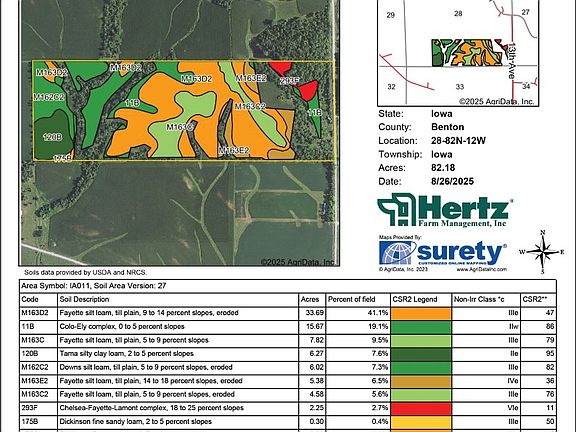The width and height of the screenshot is (576, 432).
Task: Click section number 33 on location map
Action: [460, 87]
